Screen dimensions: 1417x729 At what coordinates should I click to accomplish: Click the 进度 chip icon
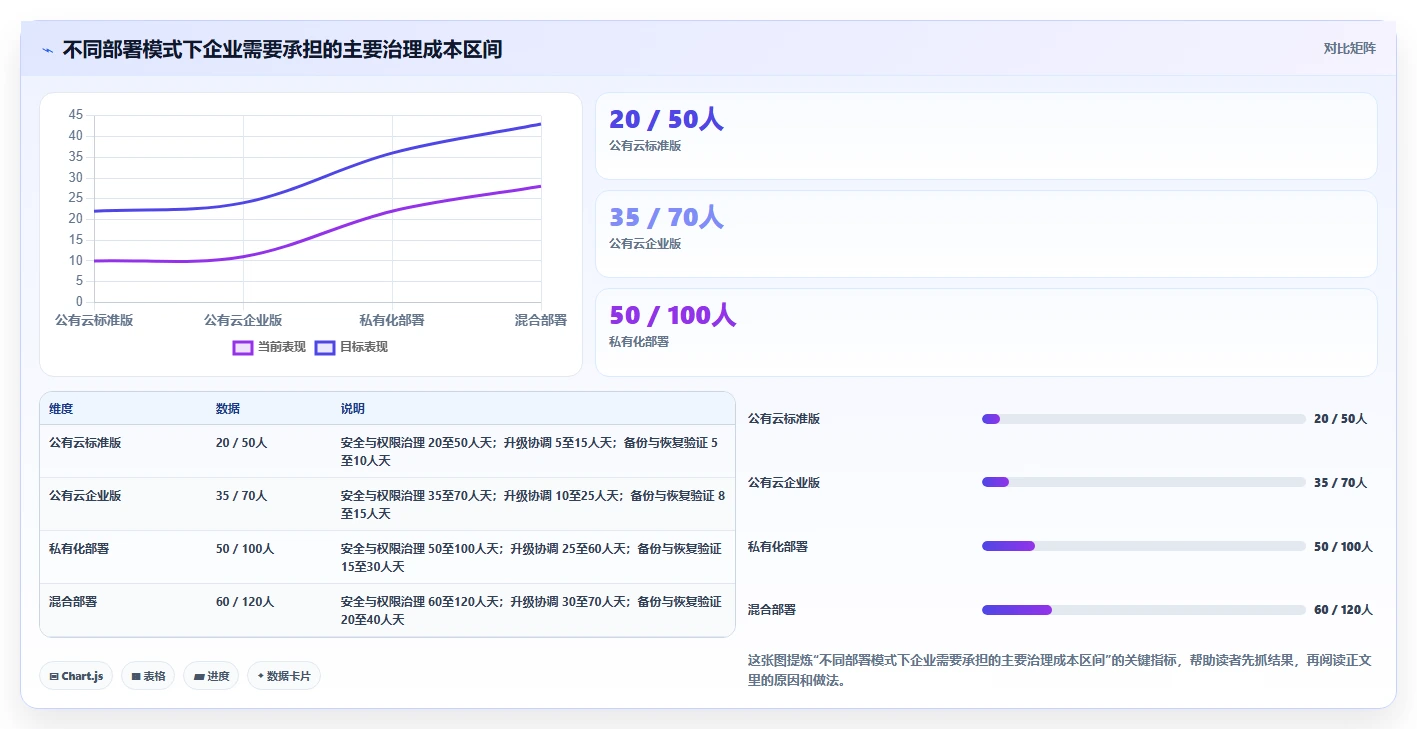pyautogui.click(x=199, y=677)
